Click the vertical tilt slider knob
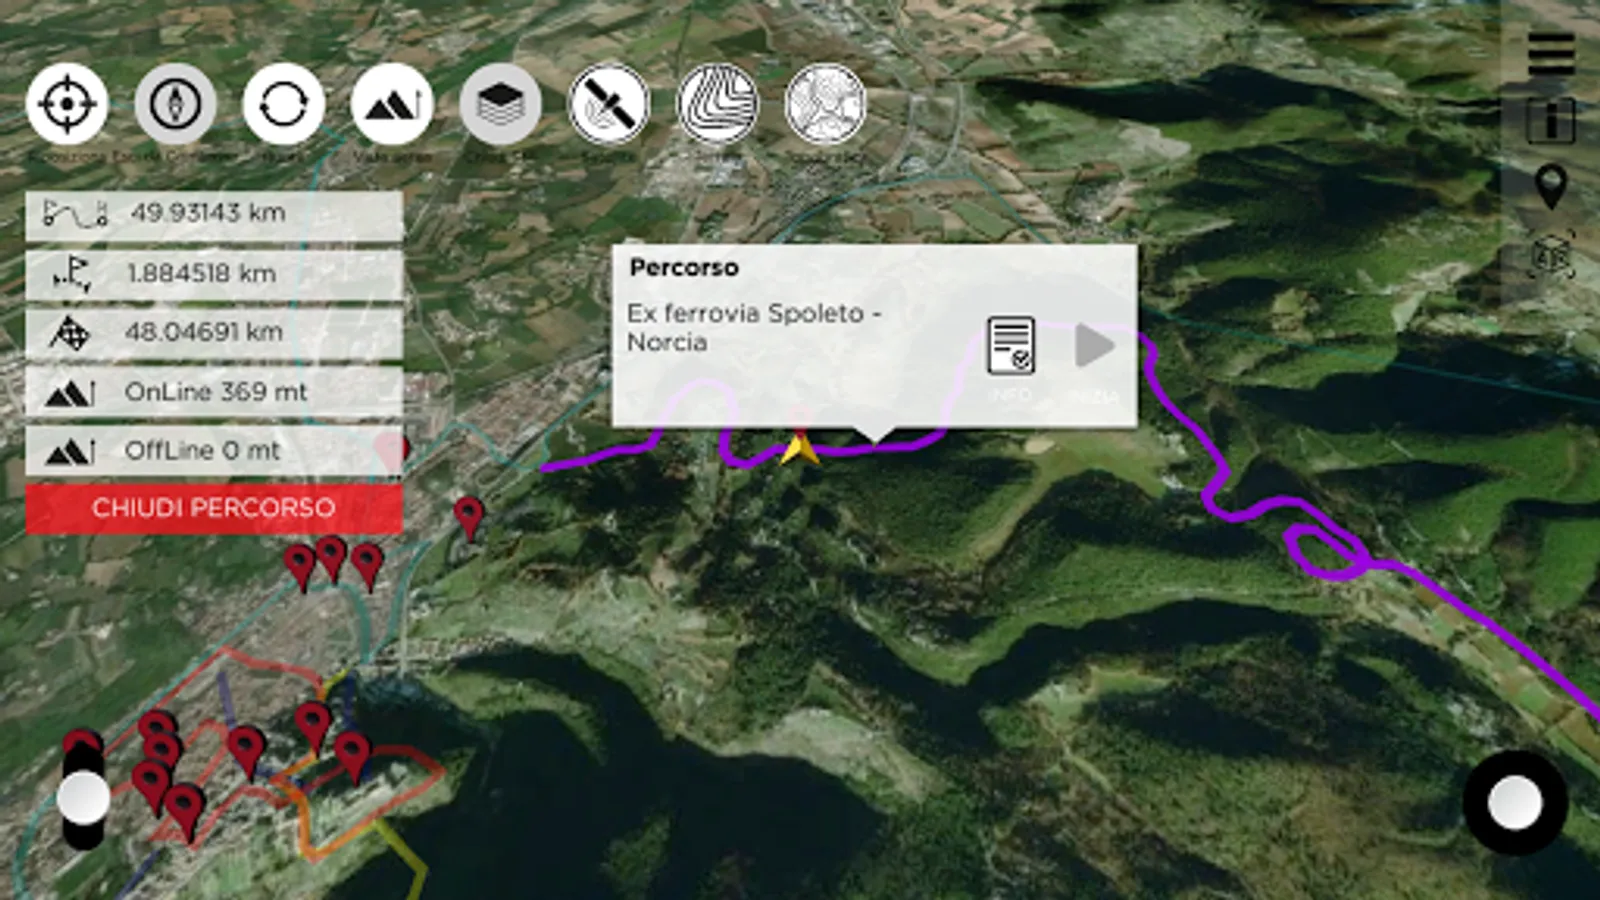The width and height of the screenshot is (1600, 900). tap(83, 798)
